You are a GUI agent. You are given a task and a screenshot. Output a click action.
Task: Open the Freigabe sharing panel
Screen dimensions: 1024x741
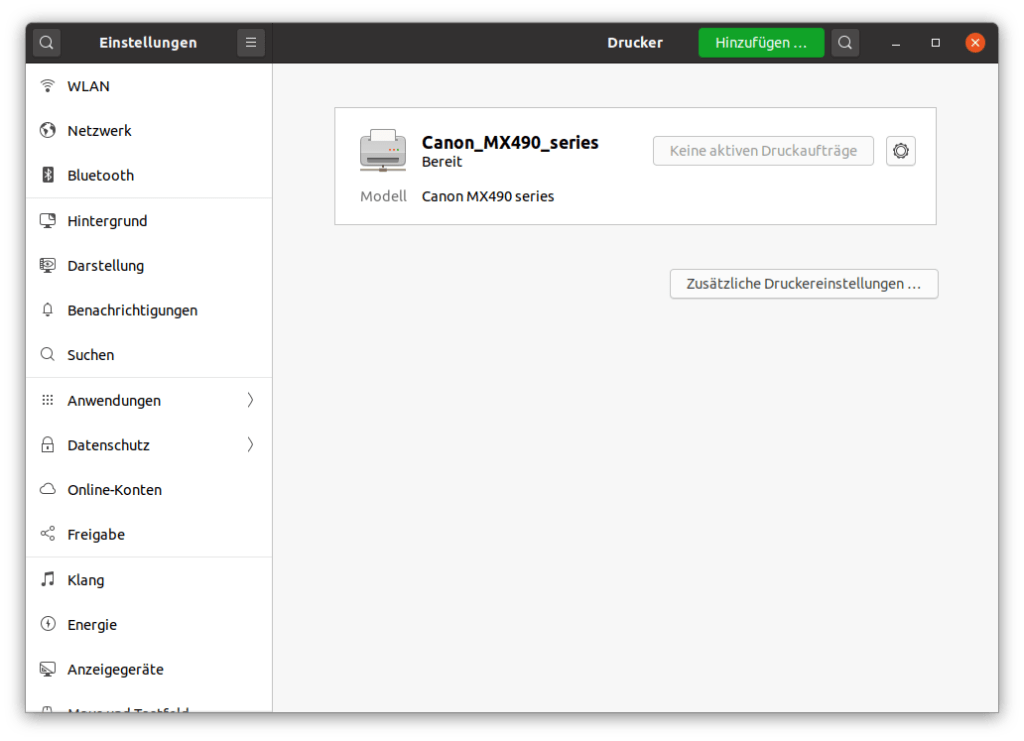(96, 535)
